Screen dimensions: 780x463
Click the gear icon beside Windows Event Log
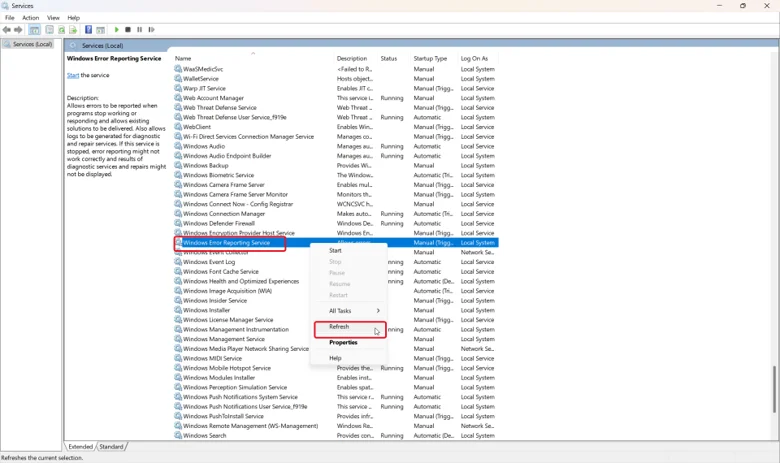(178, 262)
